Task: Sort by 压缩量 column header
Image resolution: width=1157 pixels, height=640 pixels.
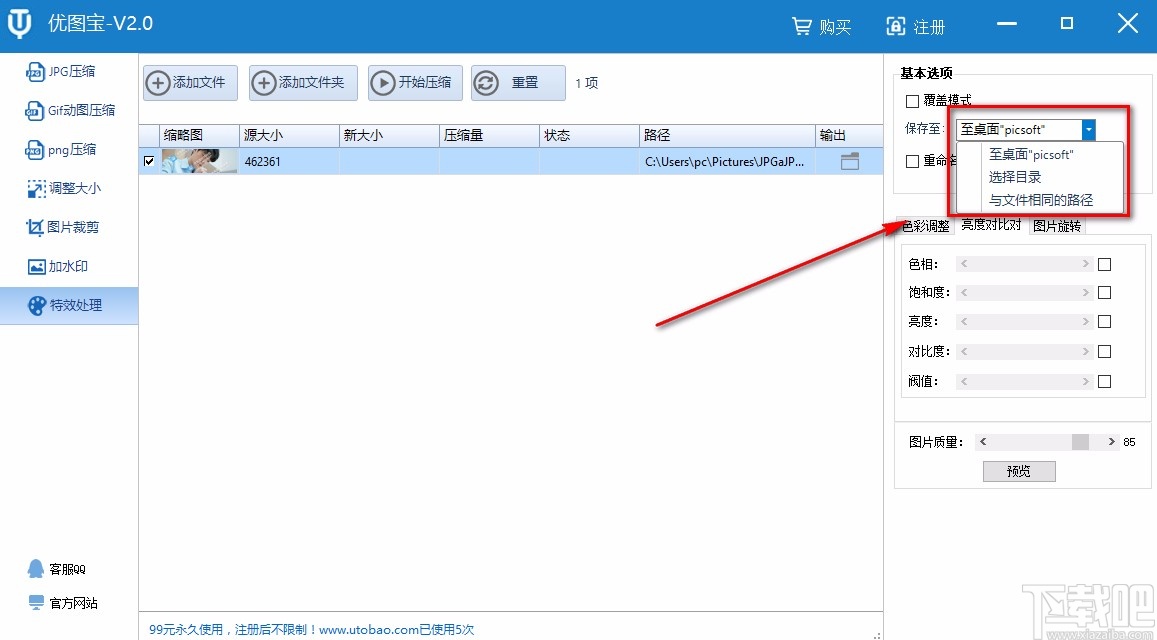Action: (489, 135)
